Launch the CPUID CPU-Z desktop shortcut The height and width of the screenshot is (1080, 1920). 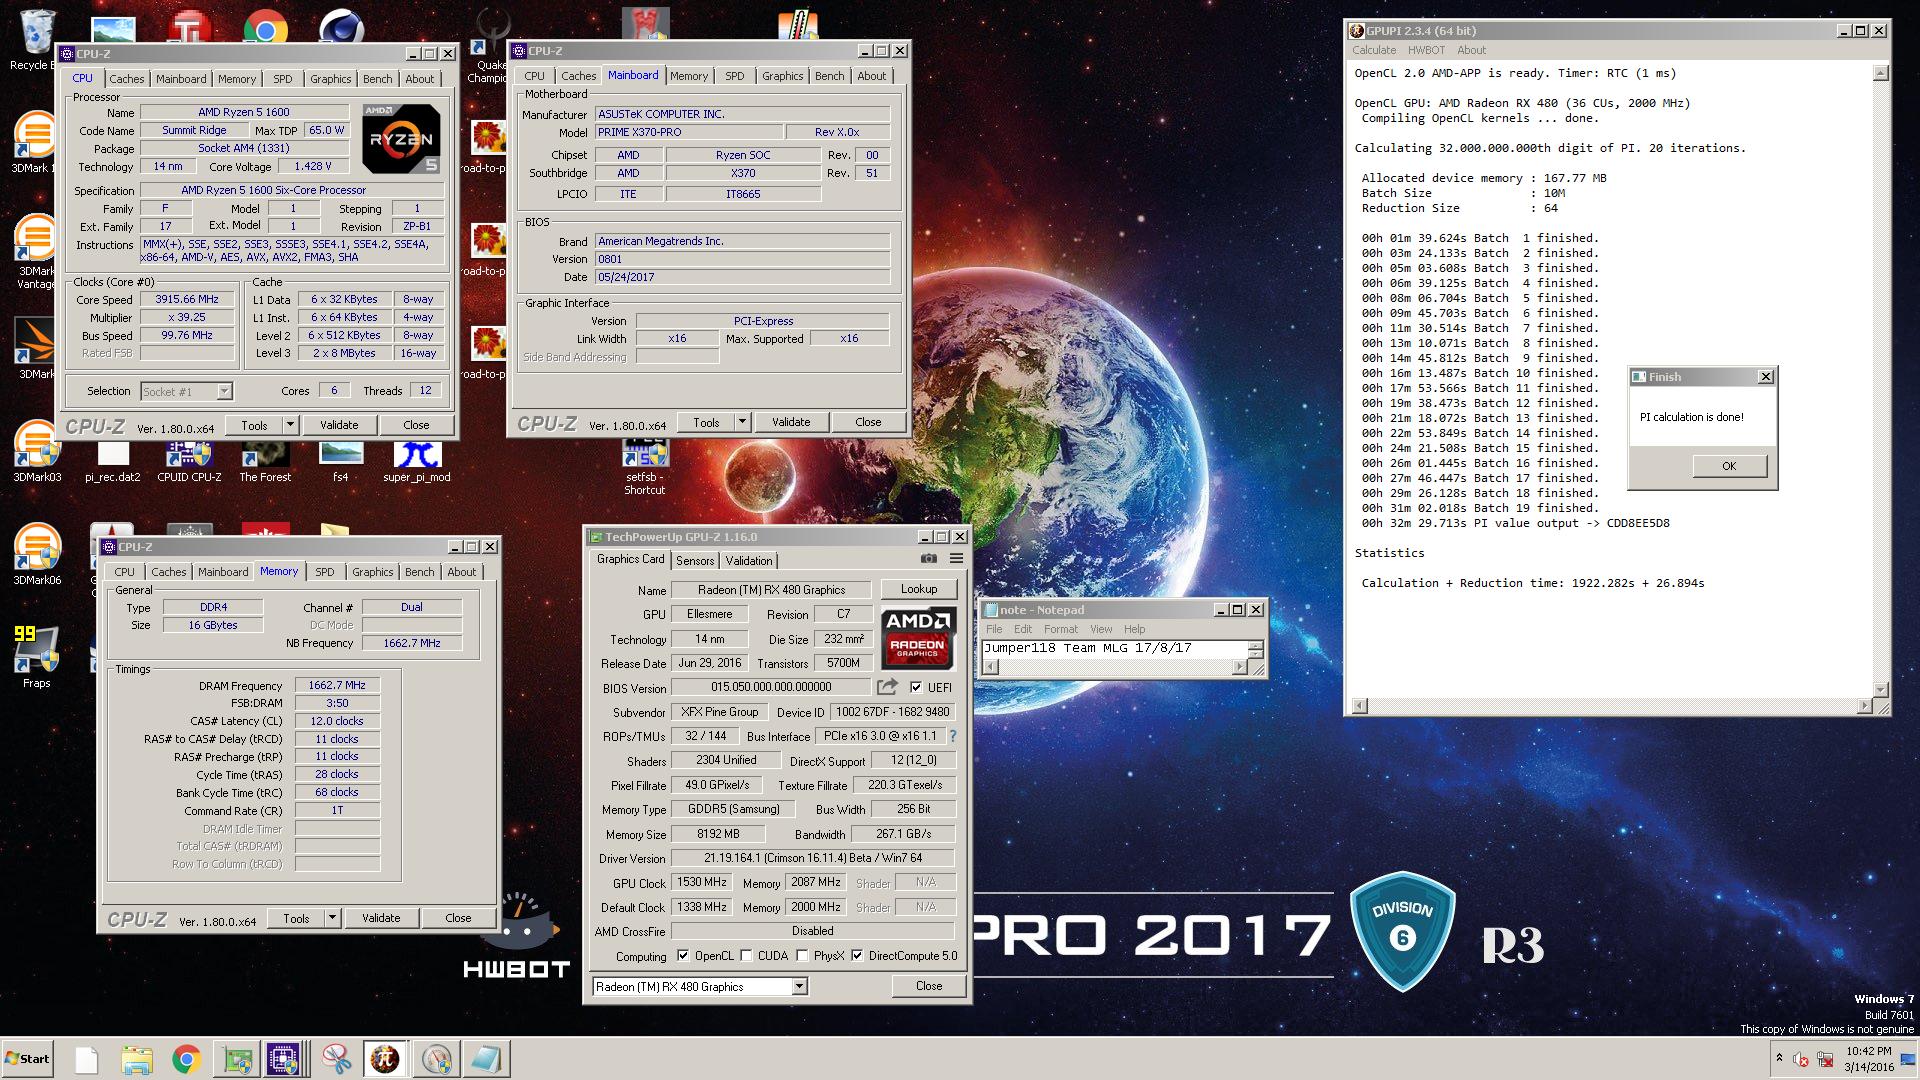pyautogui.click(x=189, y=462)
